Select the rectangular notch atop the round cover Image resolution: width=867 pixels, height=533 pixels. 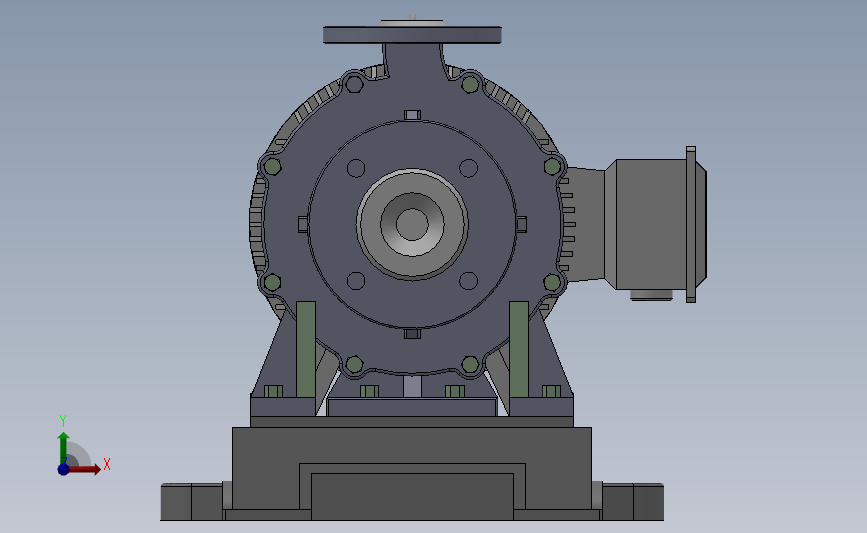click(x=412, y=115)
